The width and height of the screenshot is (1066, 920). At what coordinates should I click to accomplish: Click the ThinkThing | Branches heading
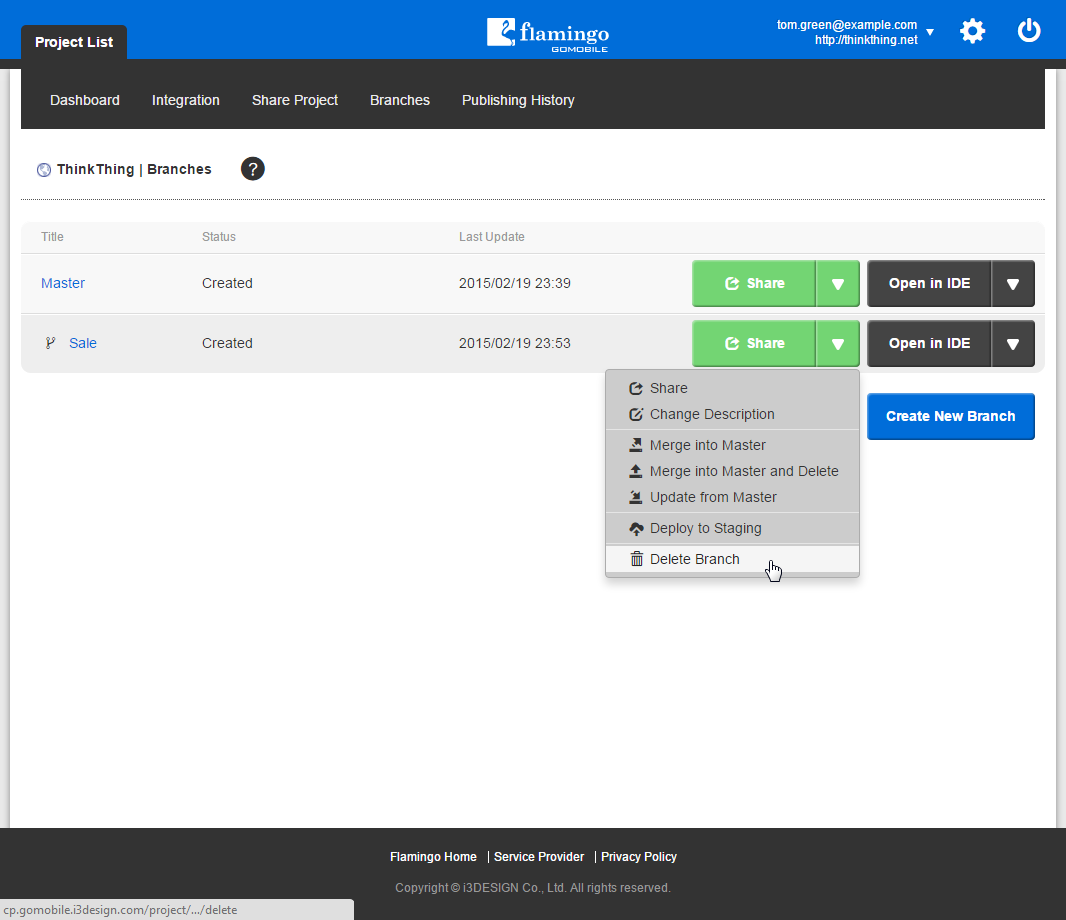pos(134,169)
